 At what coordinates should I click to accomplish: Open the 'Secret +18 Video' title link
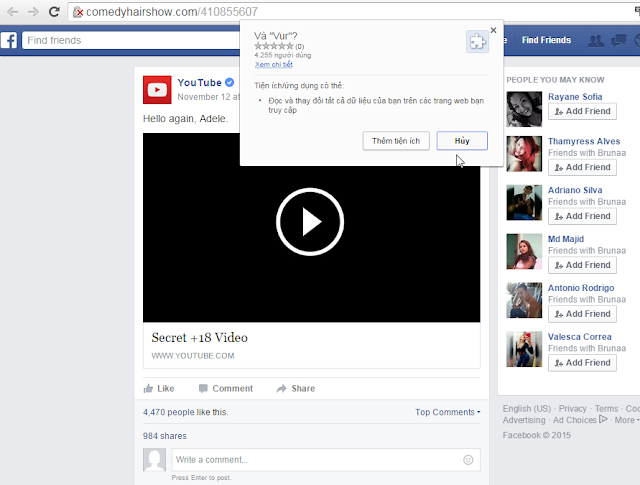coord(200,338)
